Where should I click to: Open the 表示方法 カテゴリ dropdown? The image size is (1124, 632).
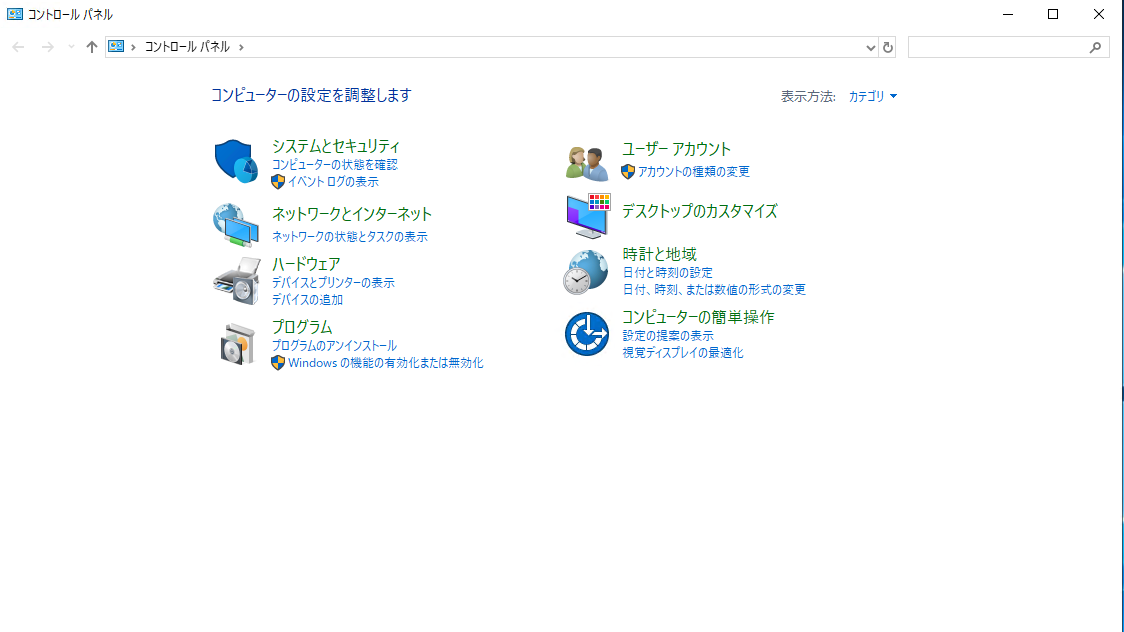[868, 96]
